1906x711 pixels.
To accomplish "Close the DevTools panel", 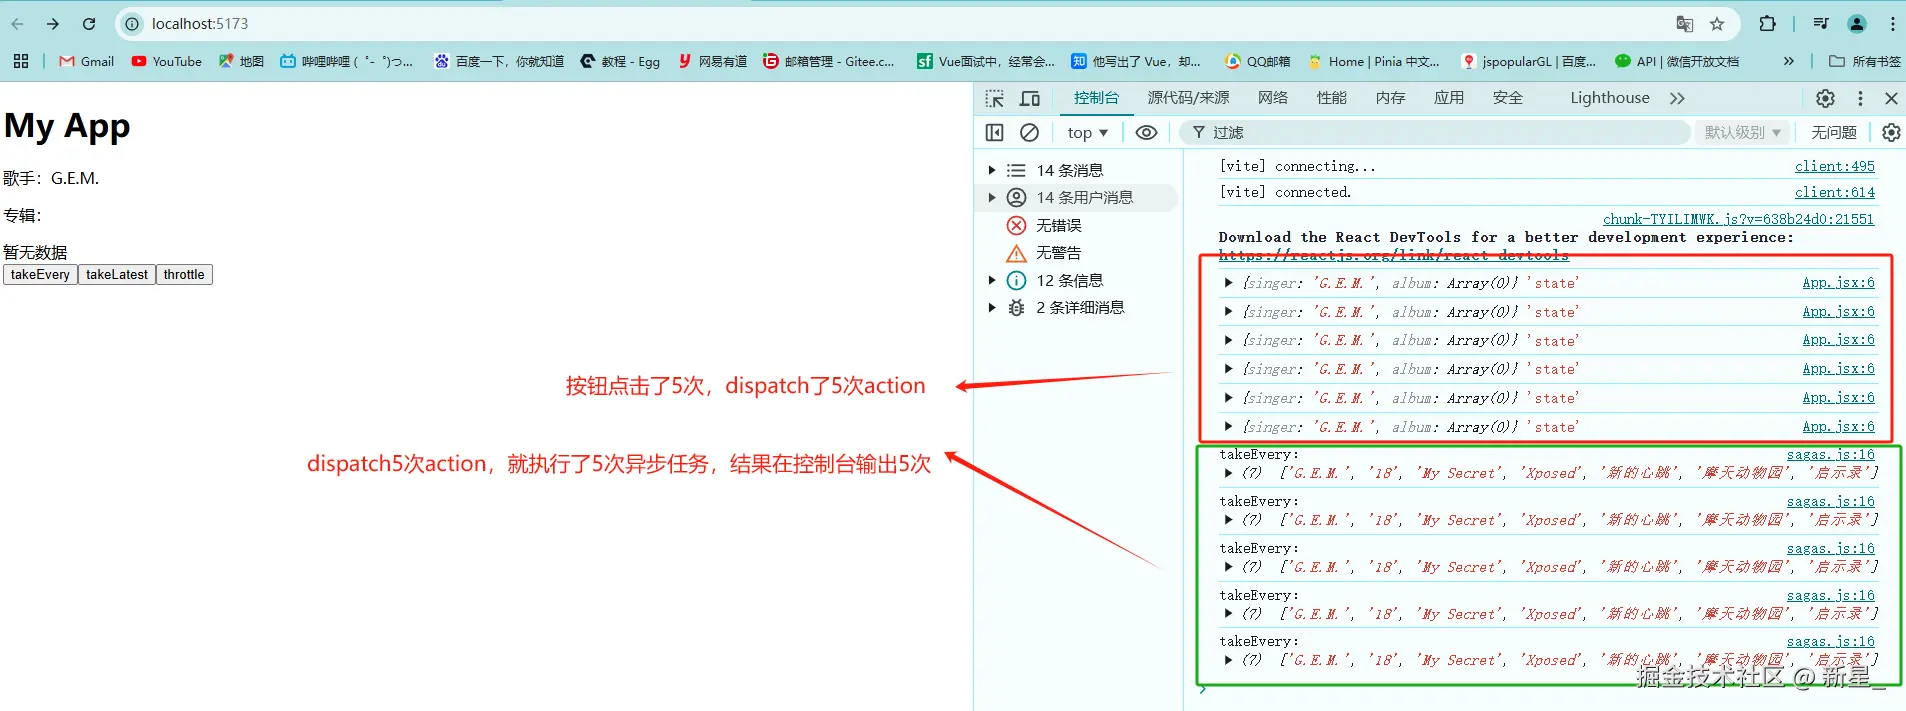I will (1891, 98).
